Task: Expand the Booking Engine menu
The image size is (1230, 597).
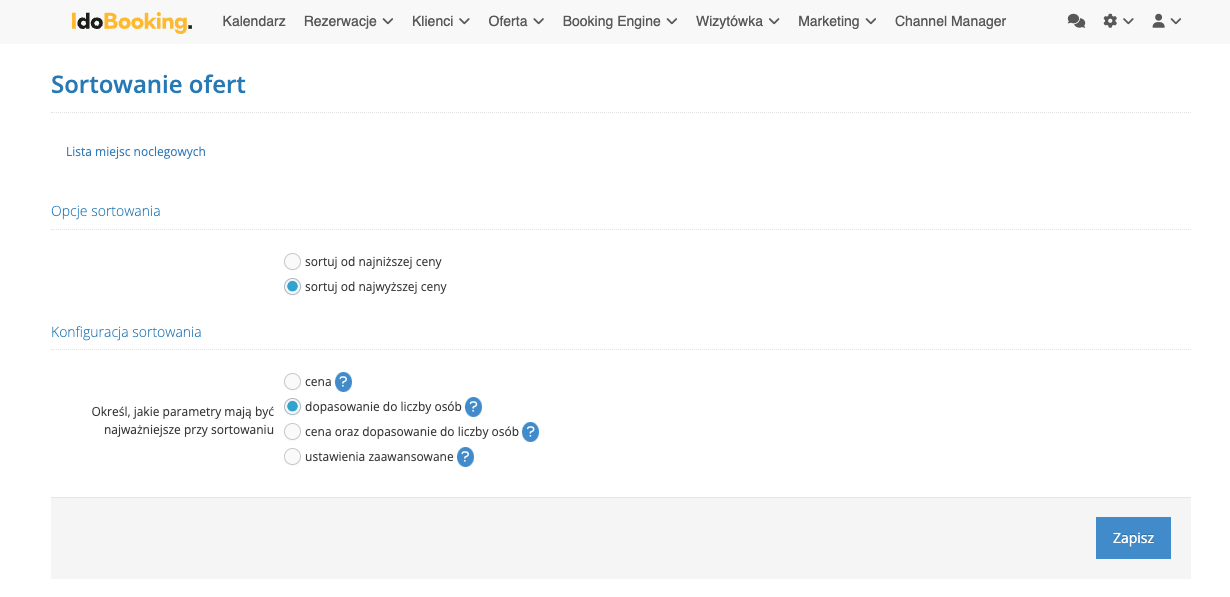Action: (x=619, y=21)
